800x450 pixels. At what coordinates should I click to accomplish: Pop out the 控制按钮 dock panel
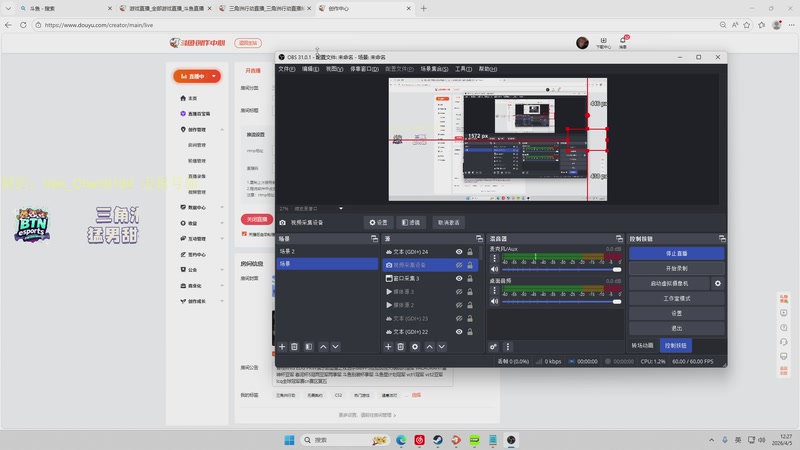click(x=721, y=238)
